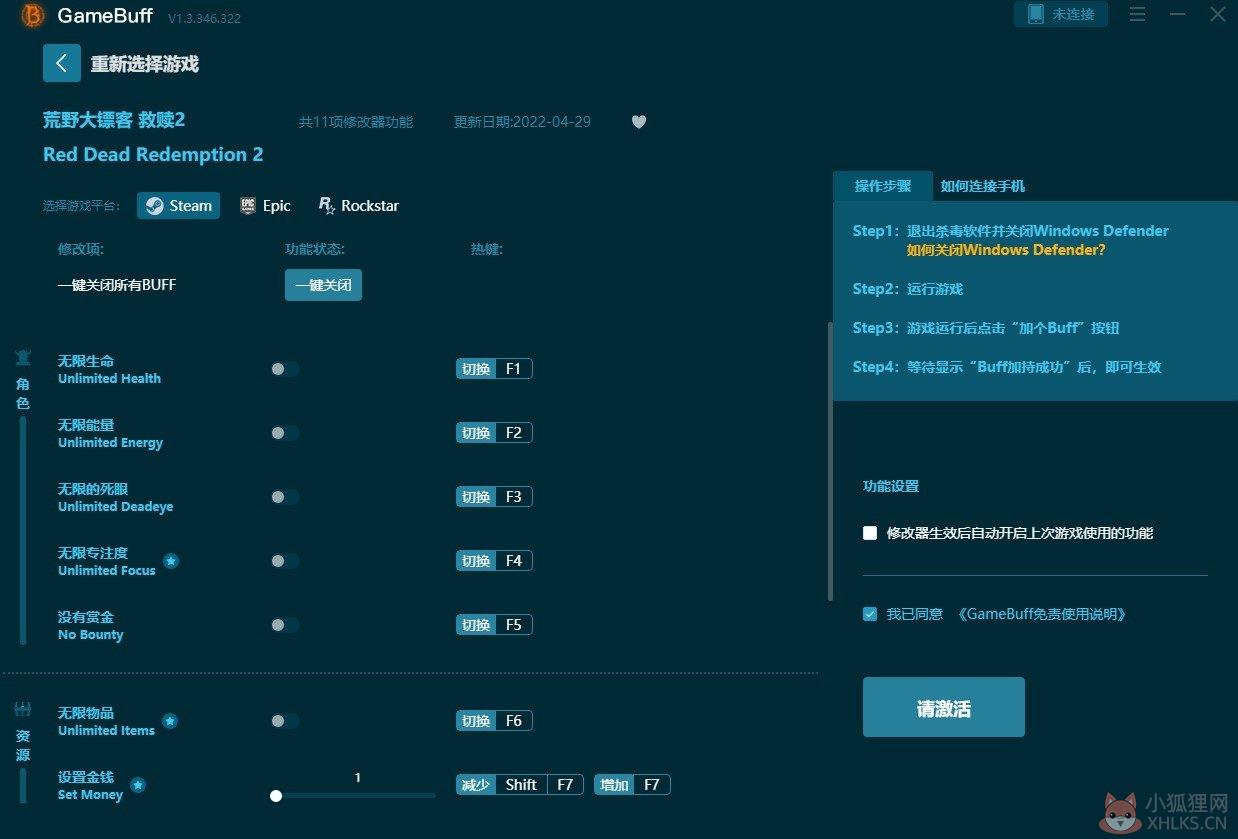Click the cheat list vertical scrollbar
The height and width of the screenshot is (839, 1238).
(x=829, y=460)
